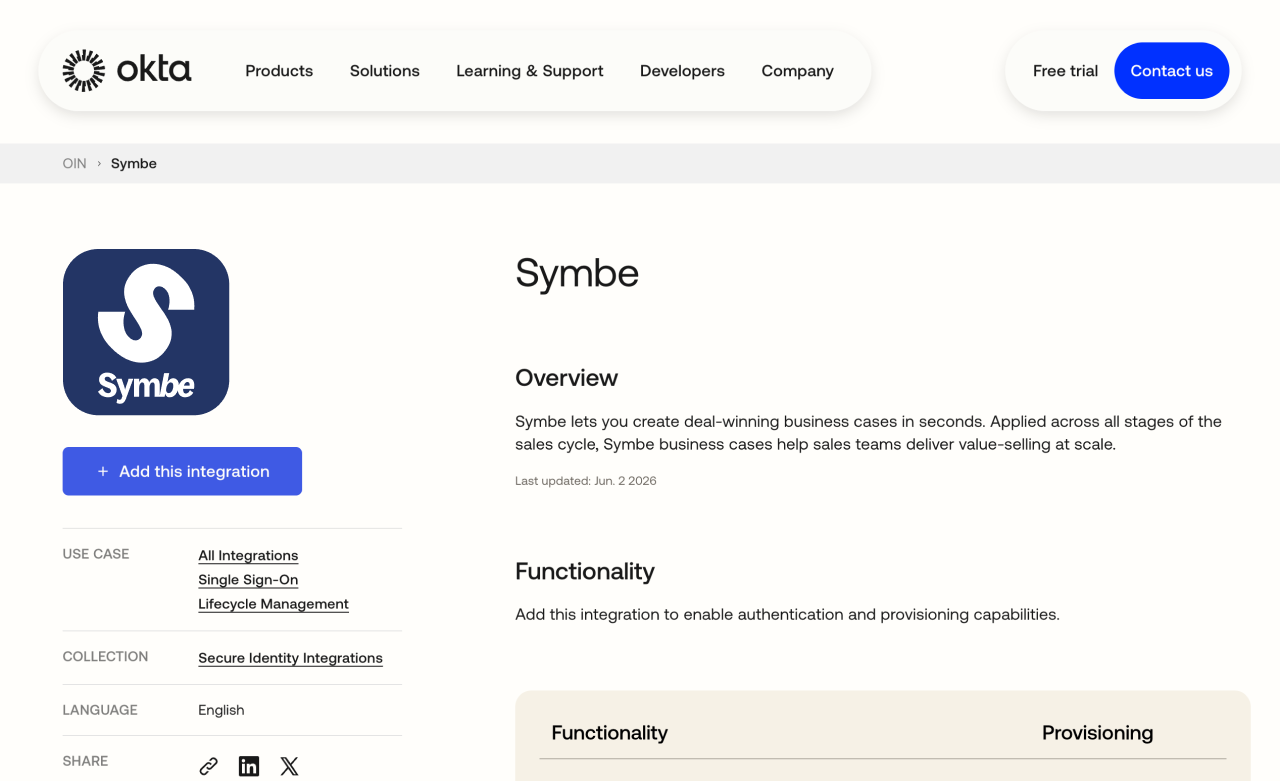Open the Products menu
Screen dimensions: 1280x781
[279, 71]
